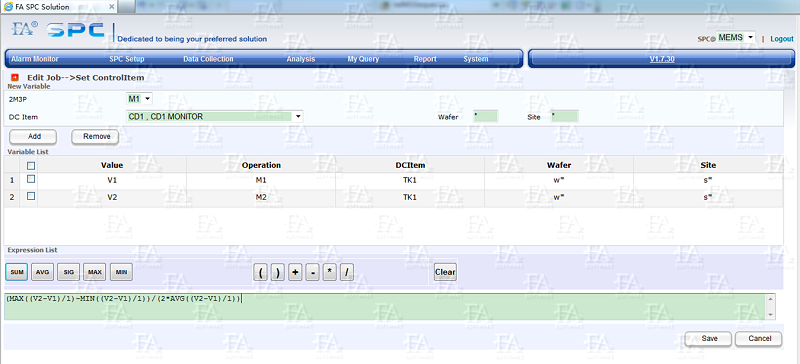This screenshot has height=364, width=800.
Task: Save the control item
Action: tap(709, 339)
